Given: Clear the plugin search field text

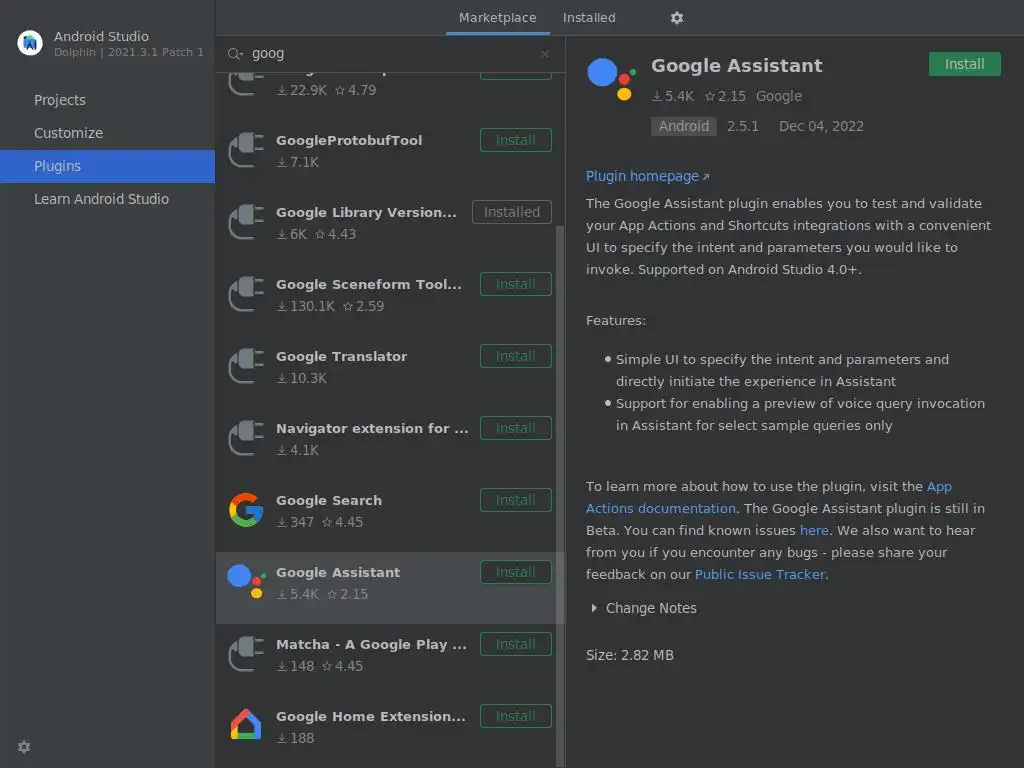Looking at the screenshot, I should pos(544,54).
